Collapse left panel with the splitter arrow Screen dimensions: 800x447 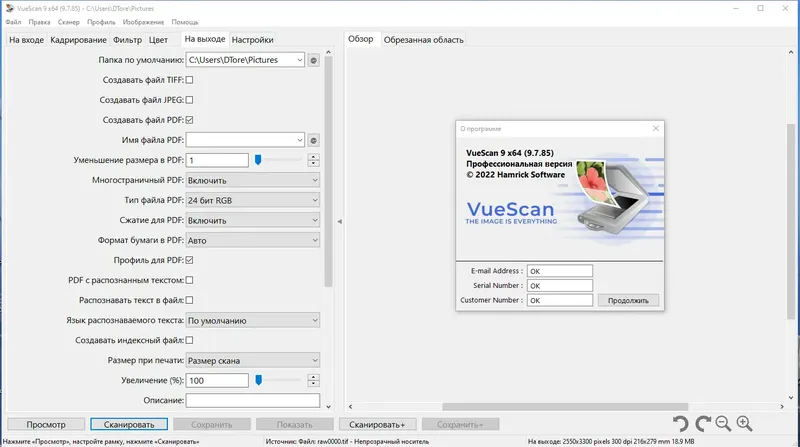pyautogui.click(x=339, y=221)
